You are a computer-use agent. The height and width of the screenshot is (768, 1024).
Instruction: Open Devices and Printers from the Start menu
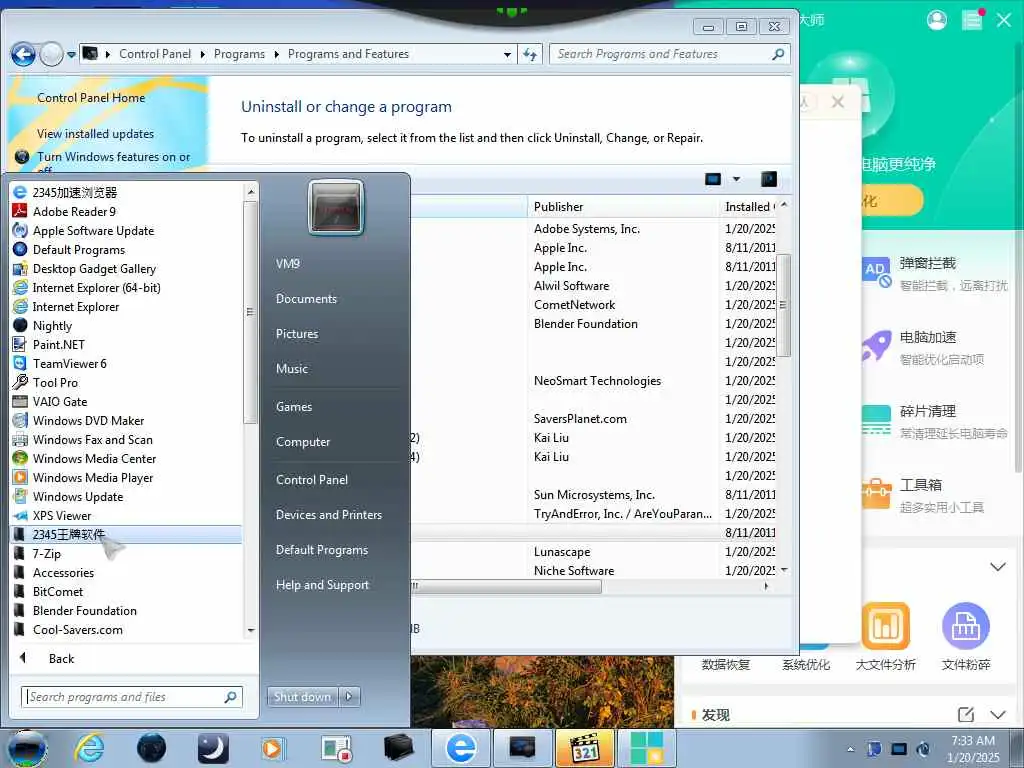coord(328,515)
